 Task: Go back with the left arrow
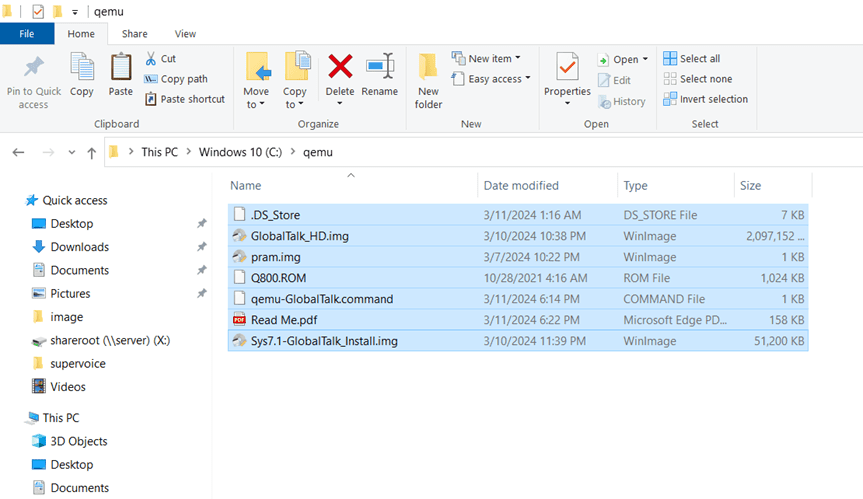coord(18,152)
